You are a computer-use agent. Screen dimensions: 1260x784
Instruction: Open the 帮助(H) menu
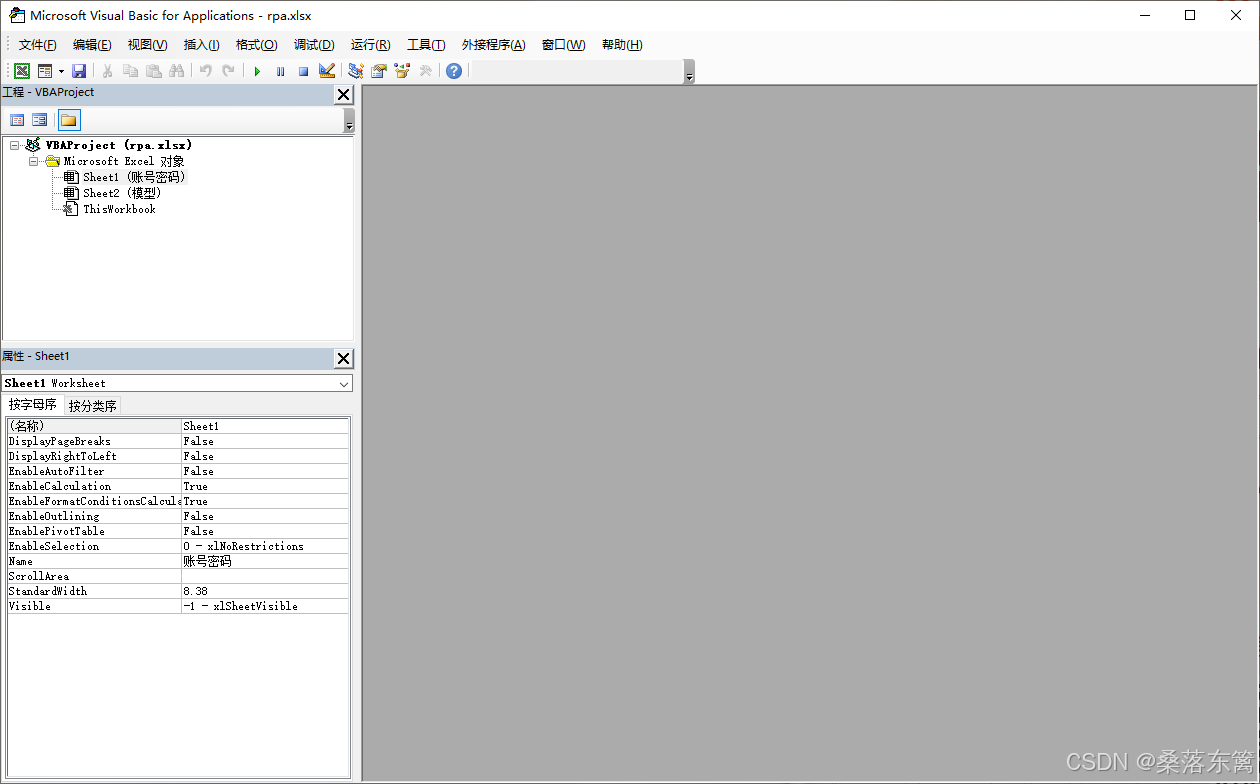click(622, 45)
